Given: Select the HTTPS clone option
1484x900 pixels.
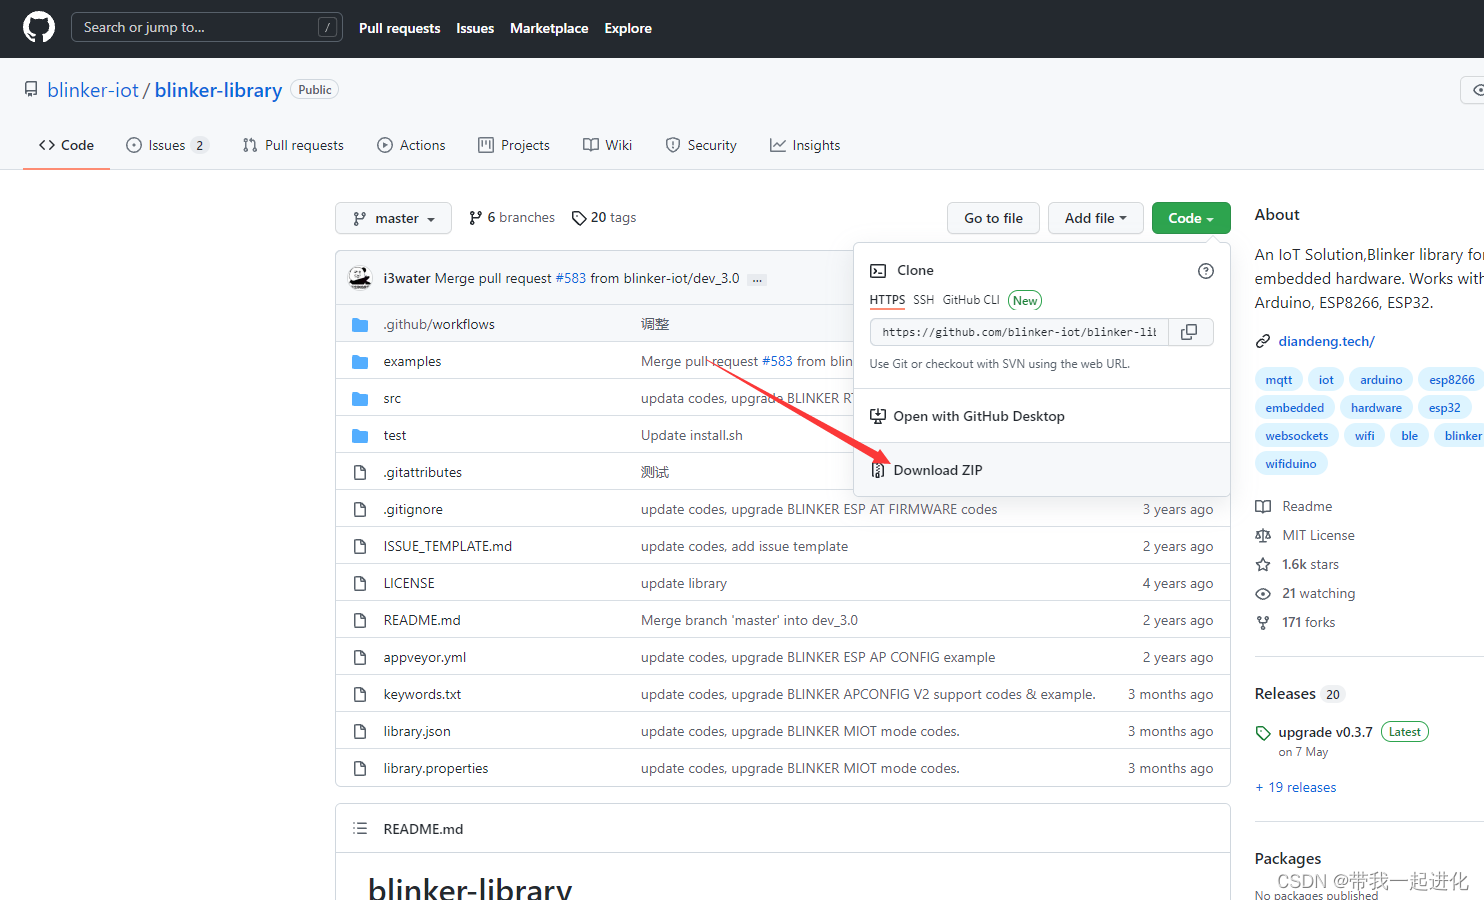Looking at the screenshot, I should [x=887, y=300].
